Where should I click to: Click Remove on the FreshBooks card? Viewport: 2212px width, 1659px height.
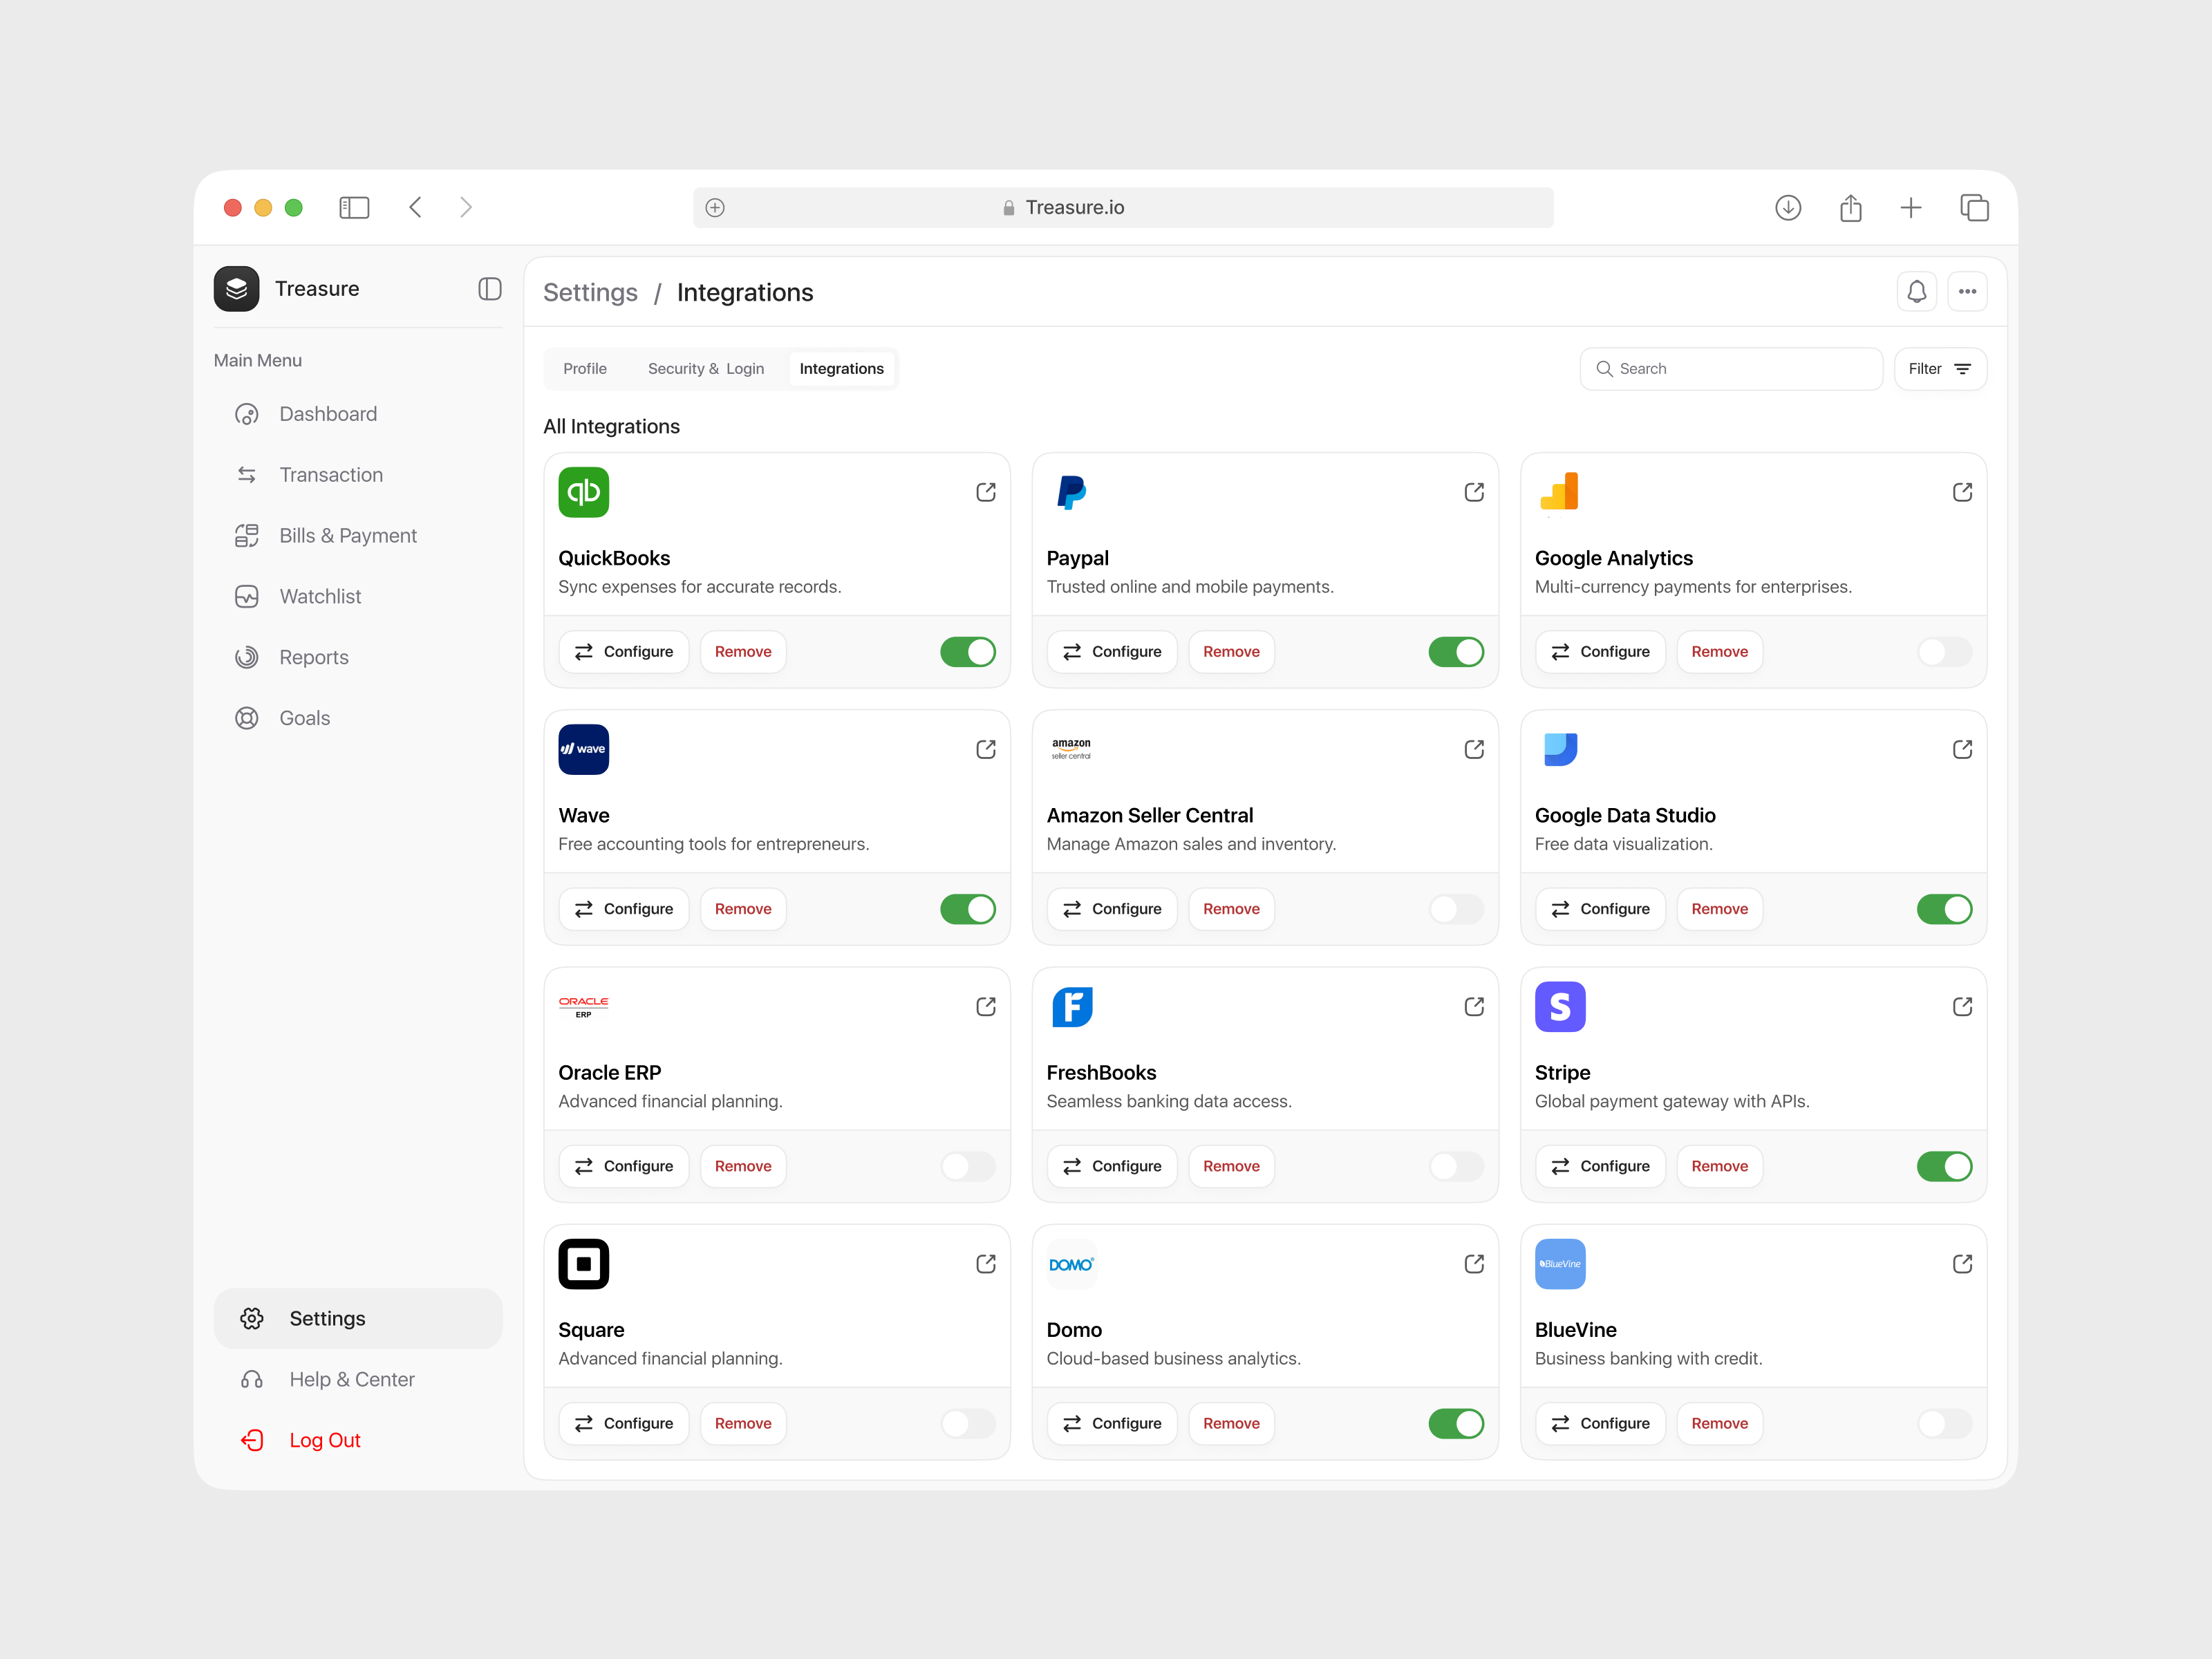tap(1231, 1166)
